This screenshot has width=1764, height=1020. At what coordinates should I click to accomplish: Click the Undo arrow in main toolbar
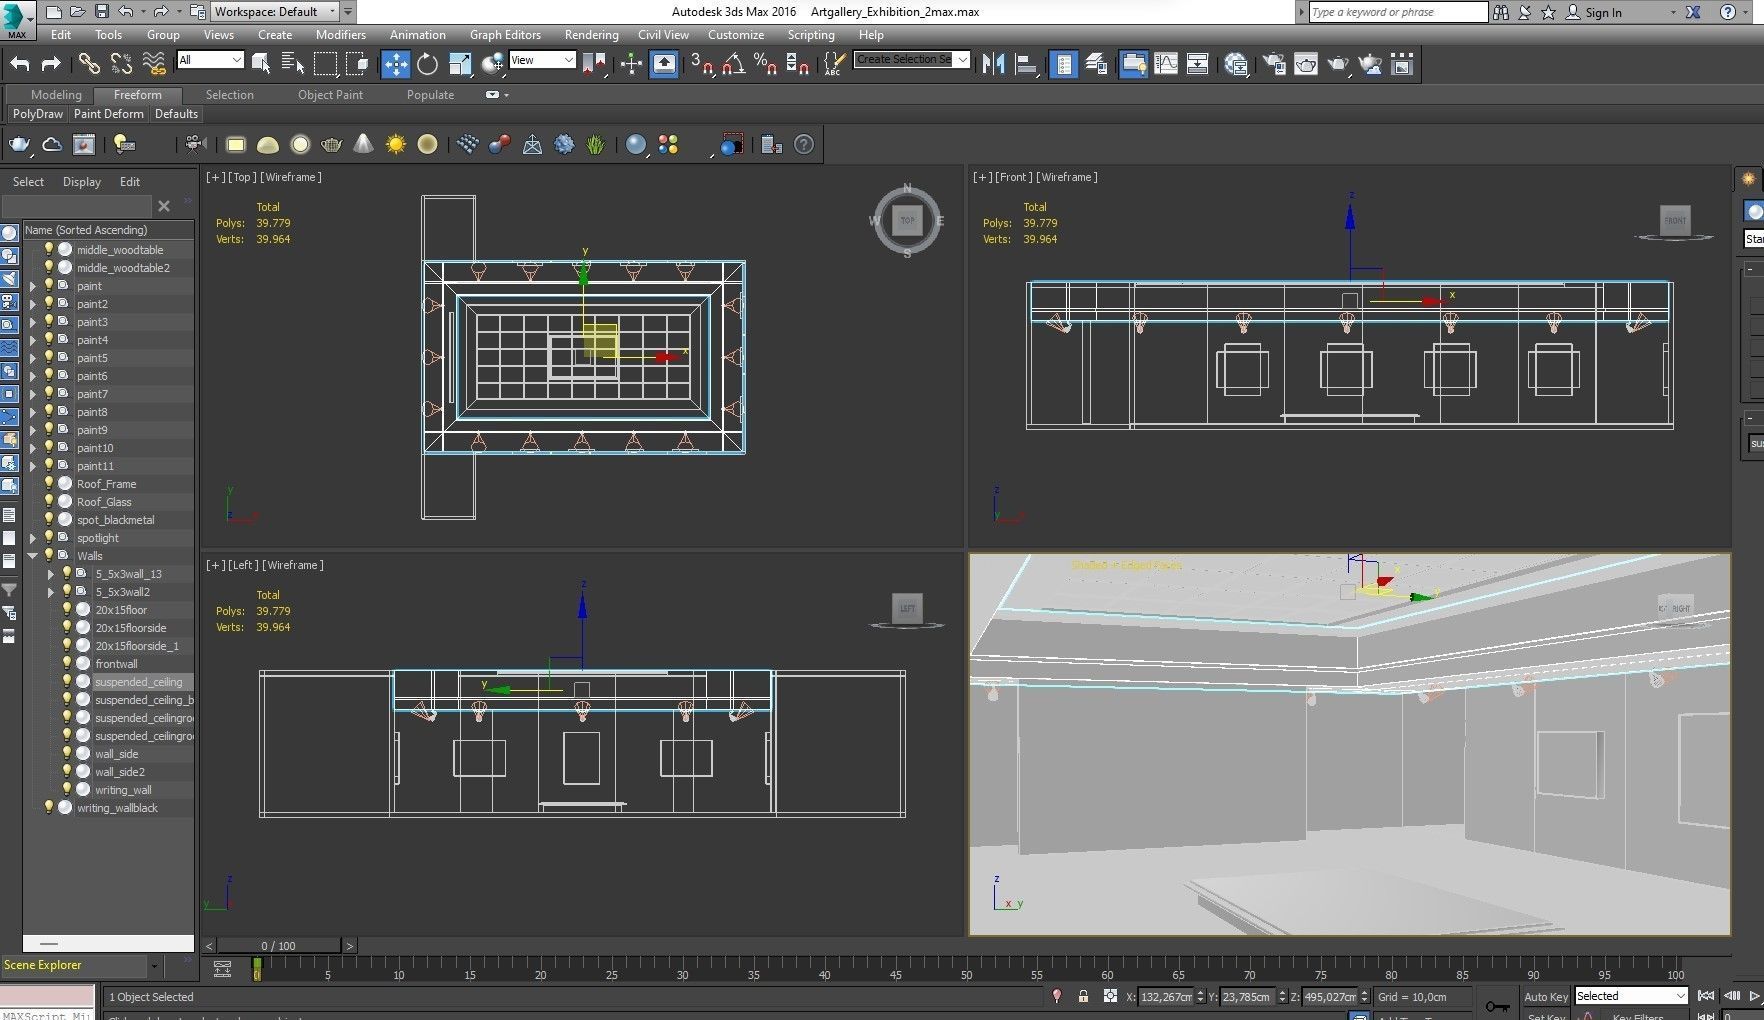pos(20,64)
